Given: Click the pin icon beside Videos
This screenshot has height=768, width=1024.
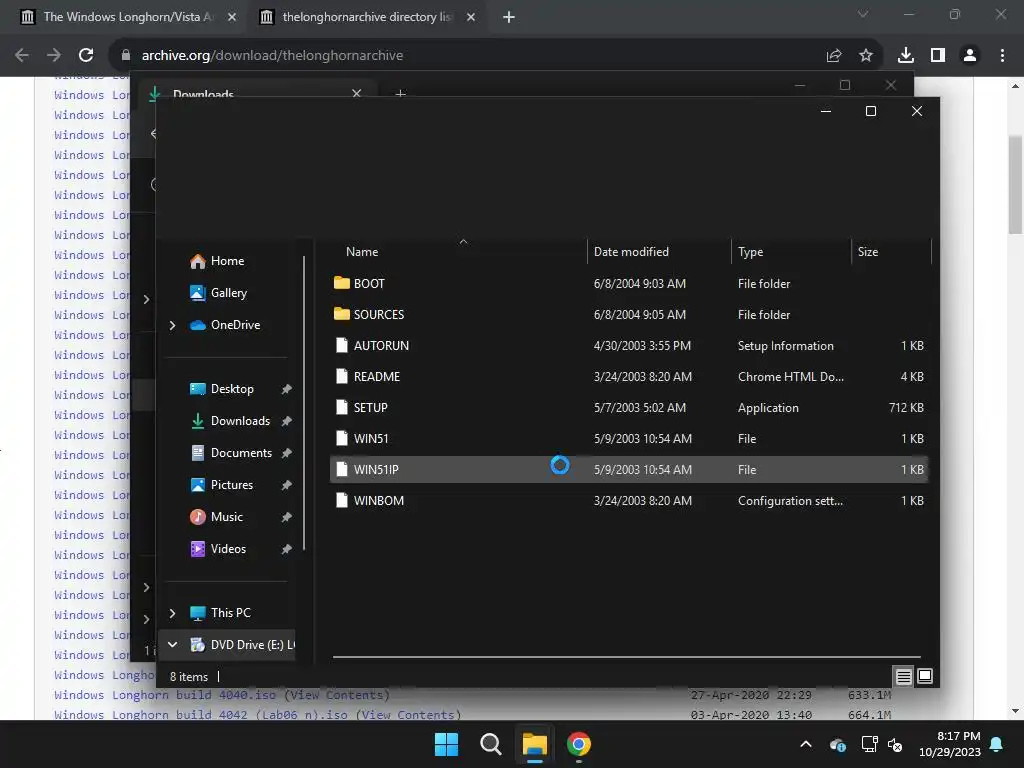Looking at the screenshot, I should (286, 549).
